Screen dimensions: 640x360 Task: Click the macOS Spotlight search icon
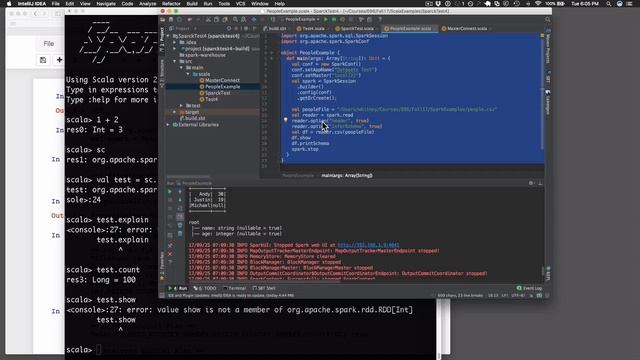(609, 4)
